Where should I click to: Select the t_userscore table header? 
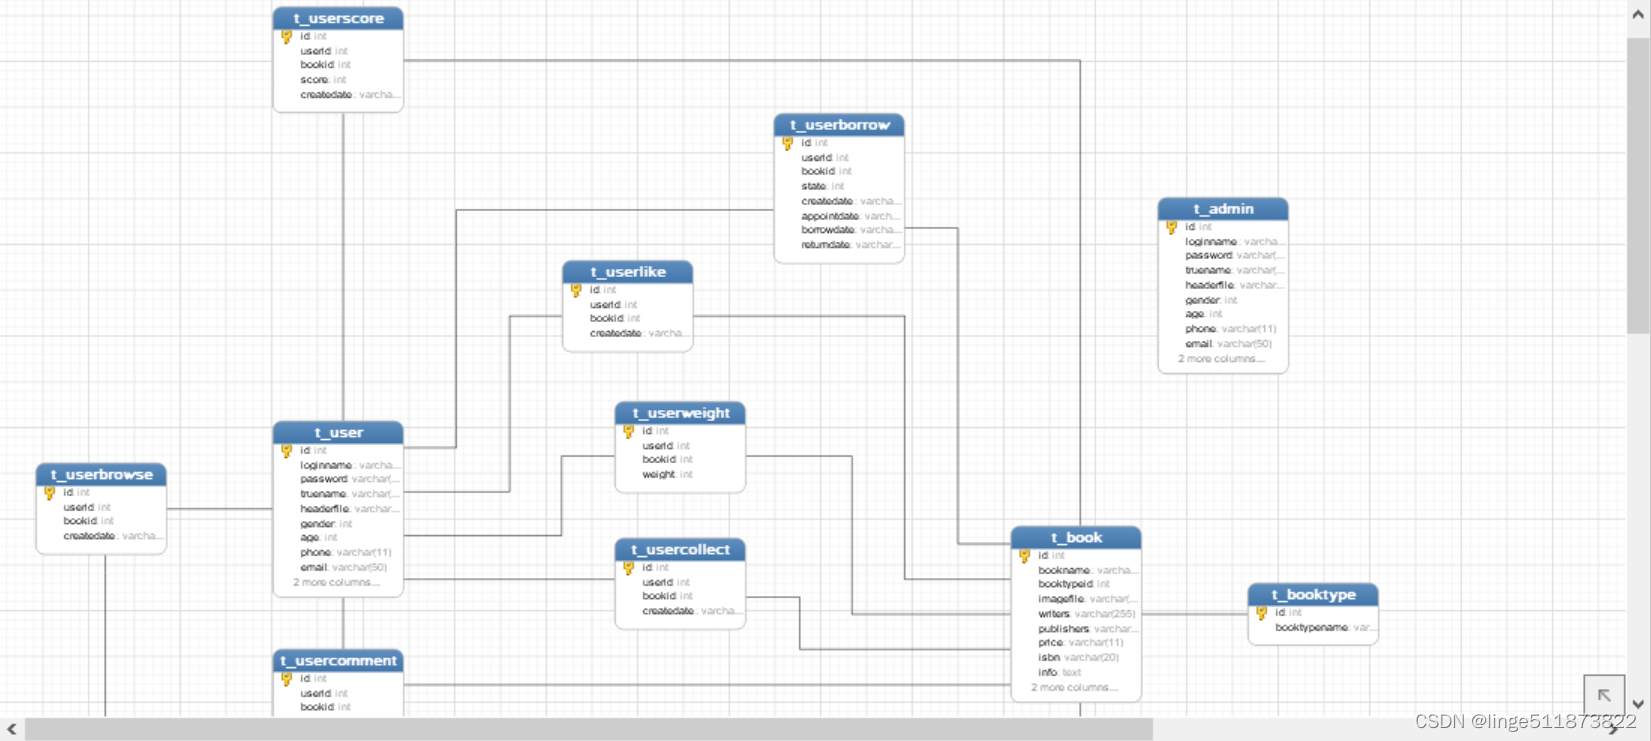[x=338, y=18]
